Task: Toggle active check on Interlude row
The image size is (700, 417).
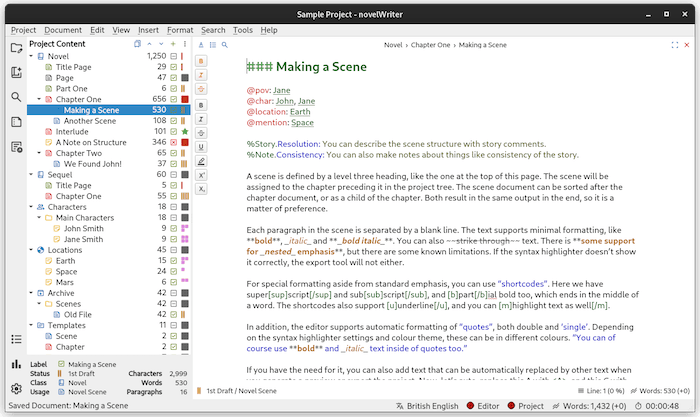Action: 174,131
